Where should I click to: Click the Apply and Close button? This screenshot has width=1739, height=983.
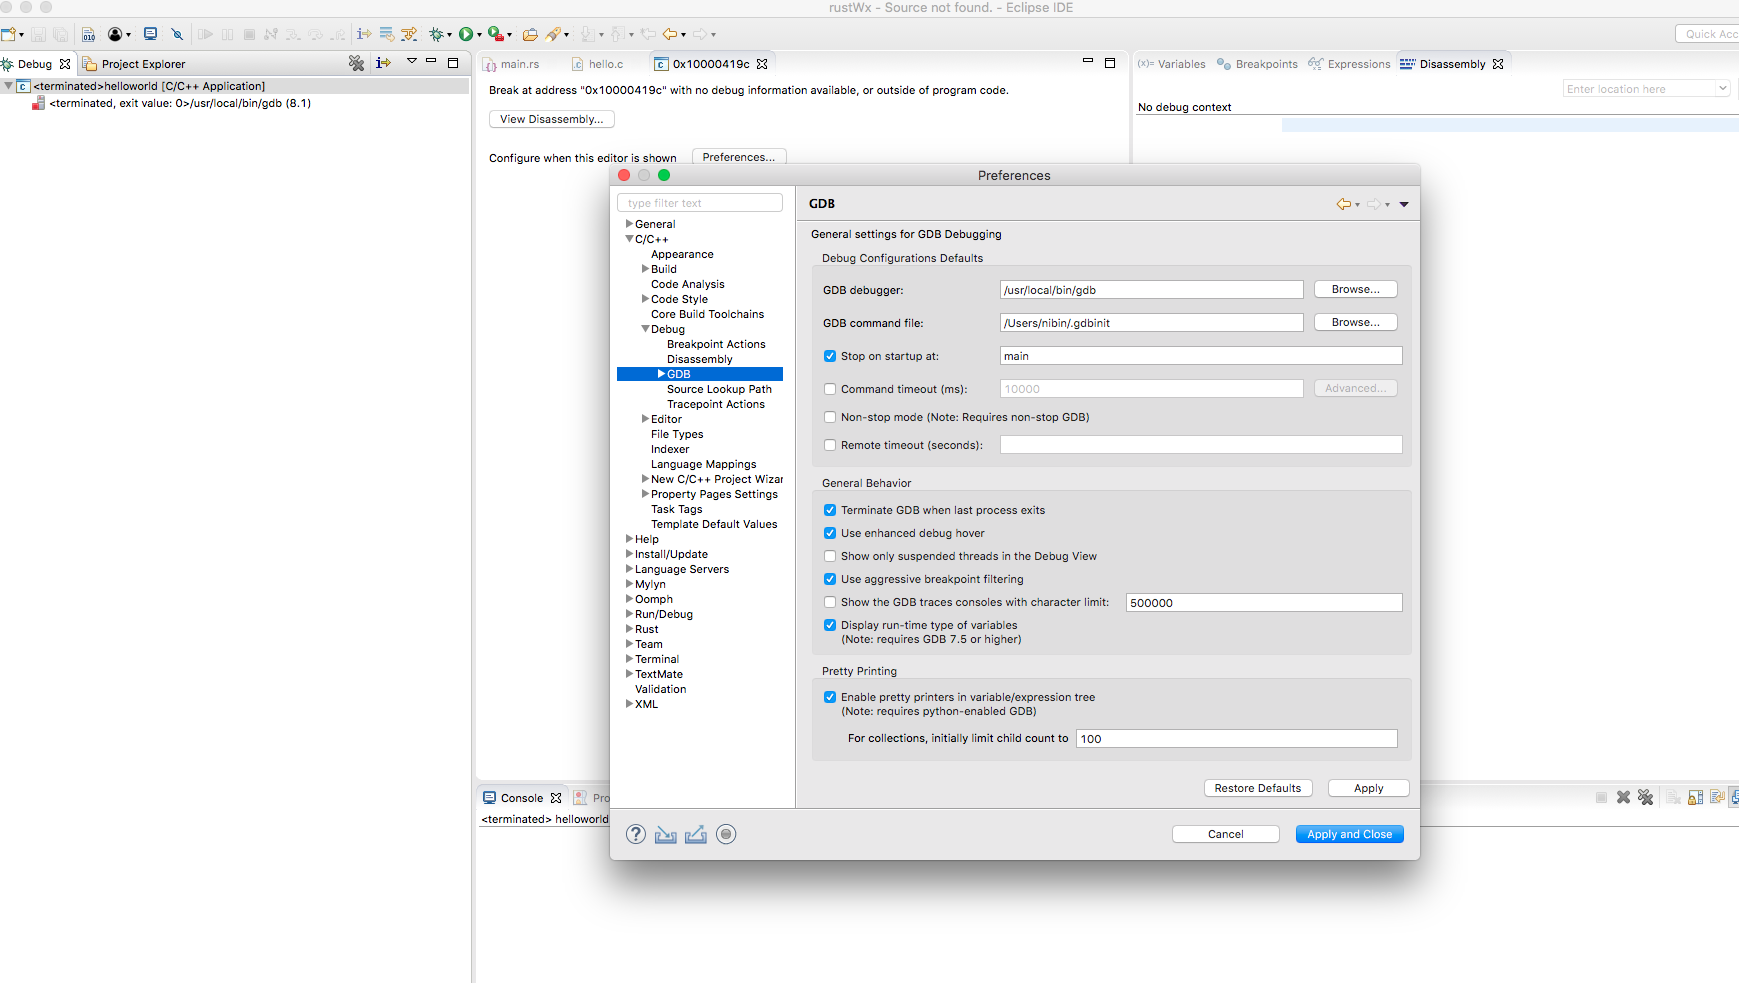[1349, 833]
